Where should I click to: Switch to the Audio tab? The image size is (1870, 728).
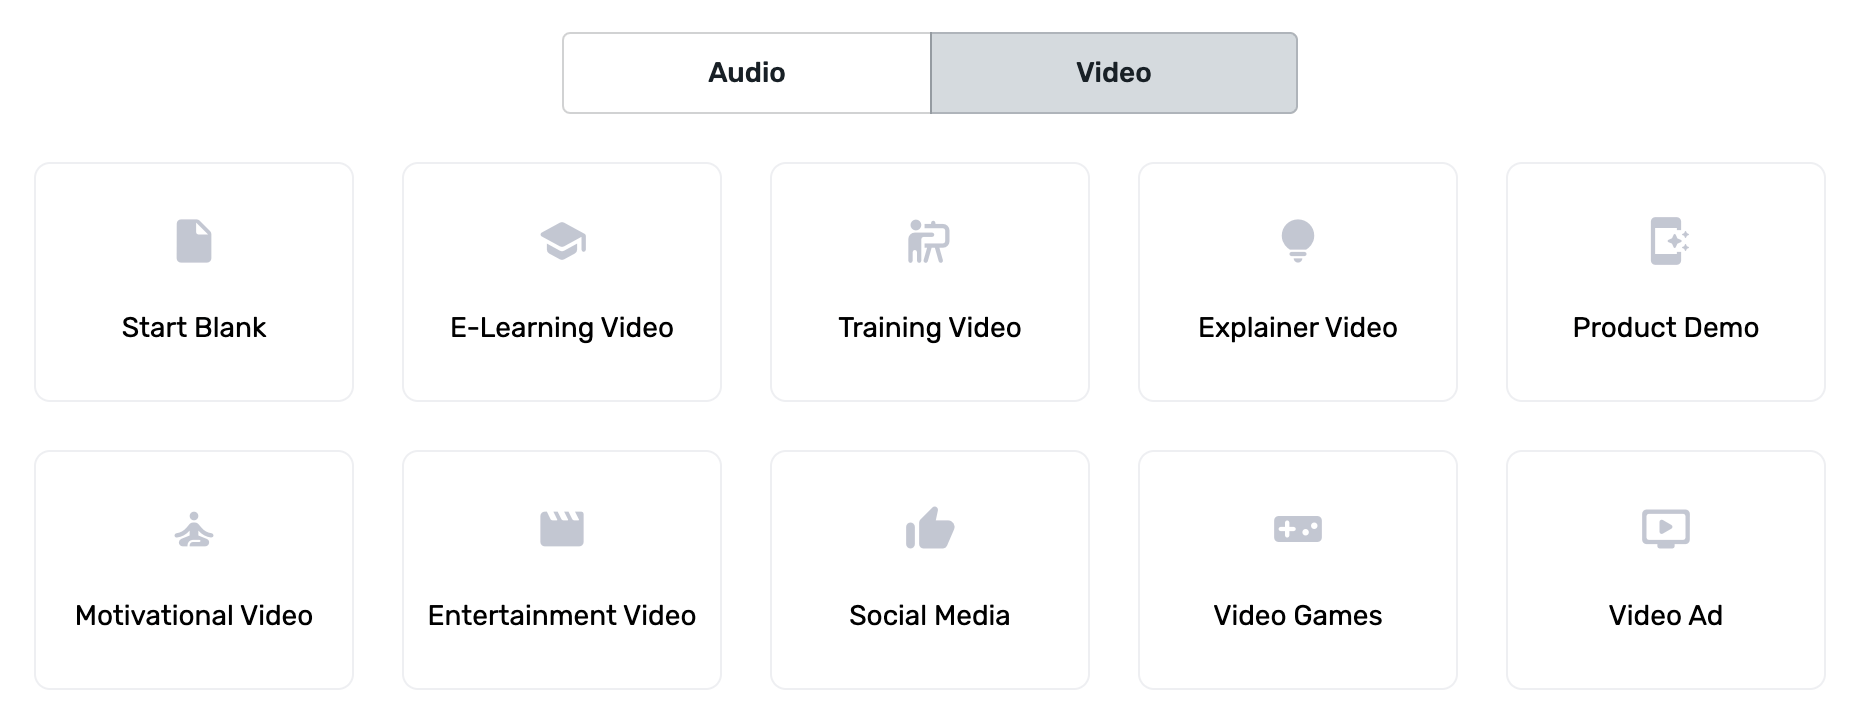point(747,73)
